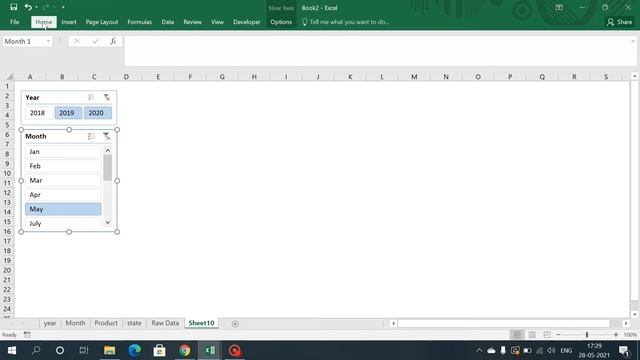Open Microsoft Edge from the taskbar
Image resolution: width=640 pixels, height=360 pixels.
134,350
